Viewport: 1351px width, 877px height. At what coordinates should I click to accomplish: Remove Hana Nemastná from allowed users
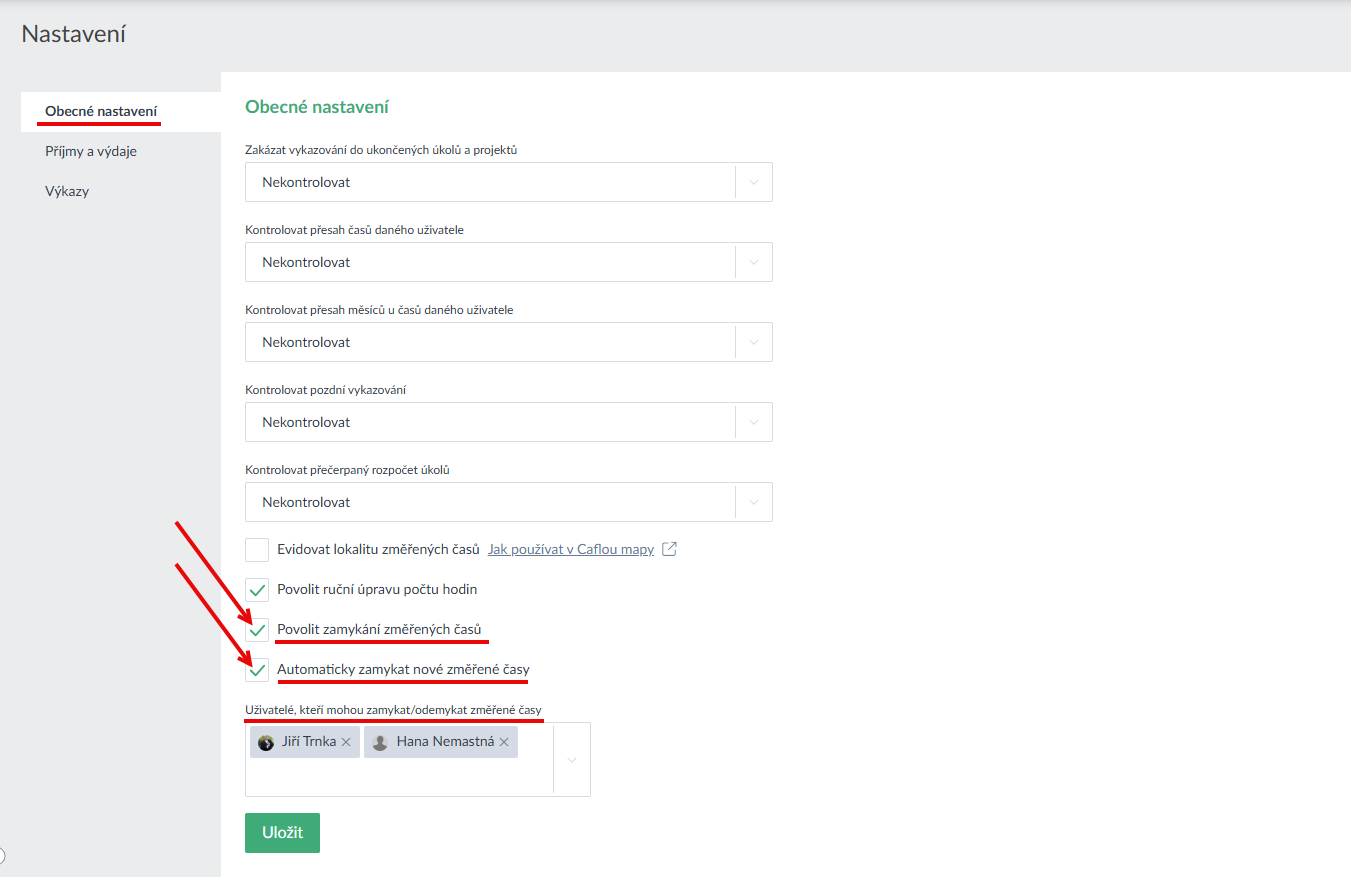pos(504,742)
